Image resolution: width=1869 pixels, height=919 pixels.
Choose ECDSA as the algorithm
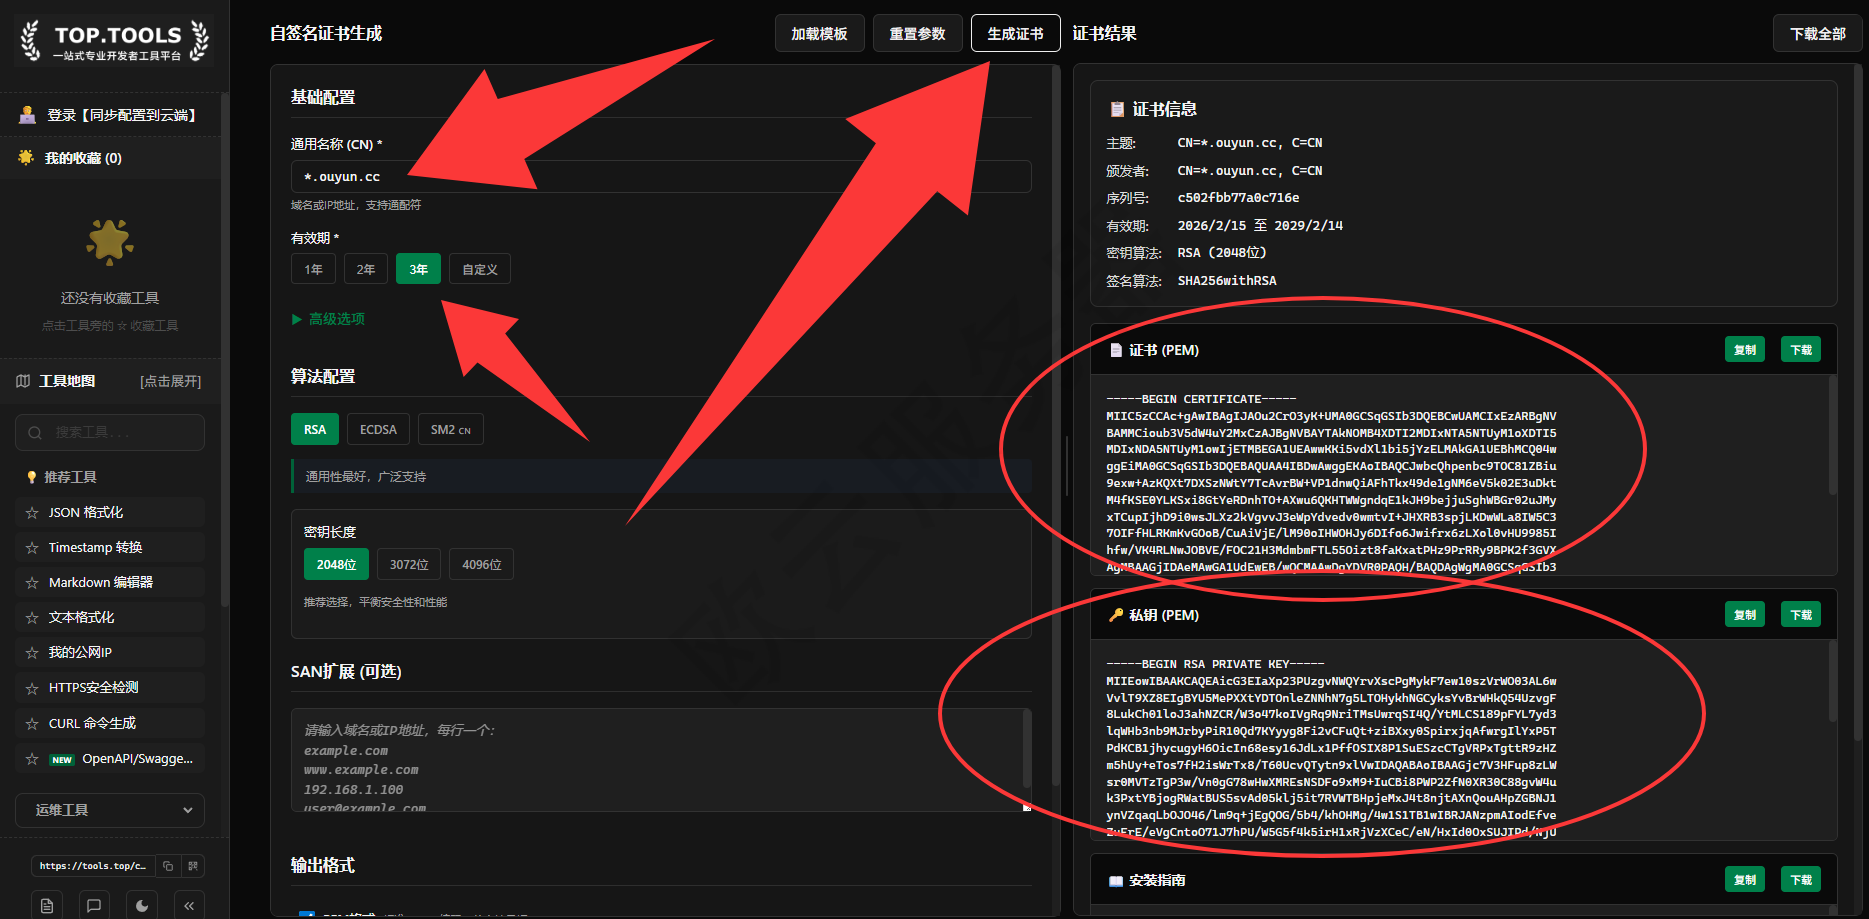(378, 430)
